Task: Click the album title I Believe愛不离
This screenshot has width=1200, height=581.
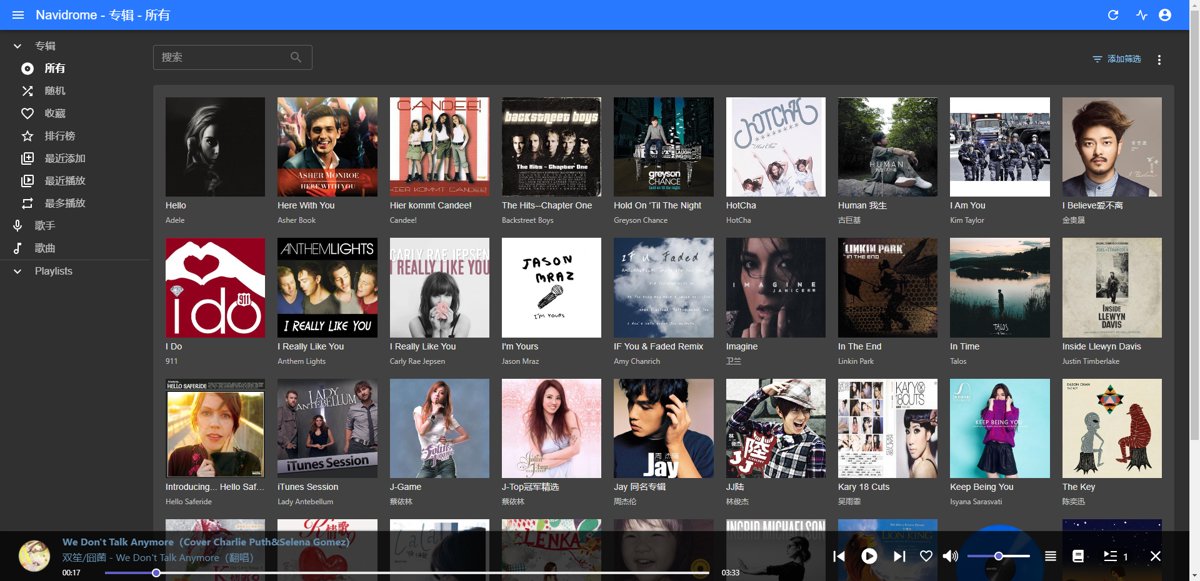Action: (x=1092, y=206)
